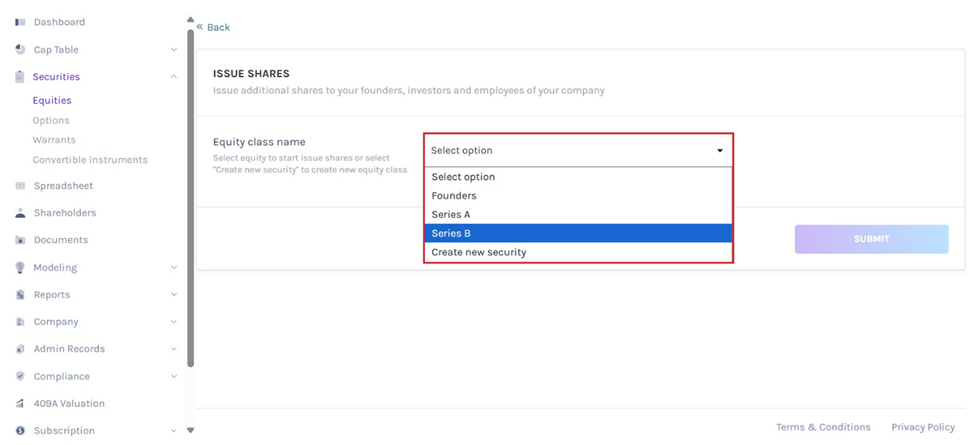Open Options under Securities

point(51,120)
